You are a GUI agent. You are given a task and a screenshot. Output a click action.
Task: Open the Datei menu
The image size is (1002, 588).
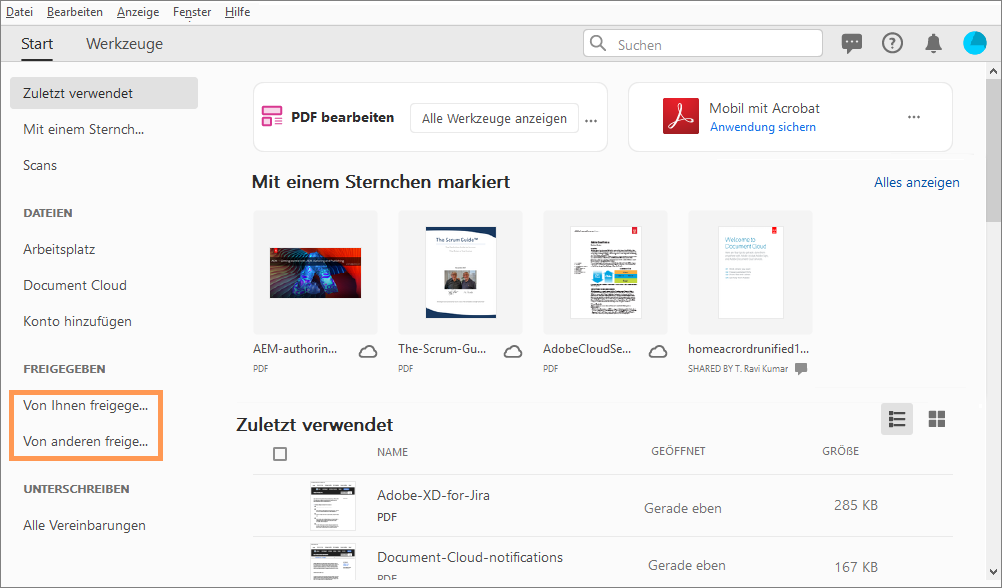(x=20, y=12)
